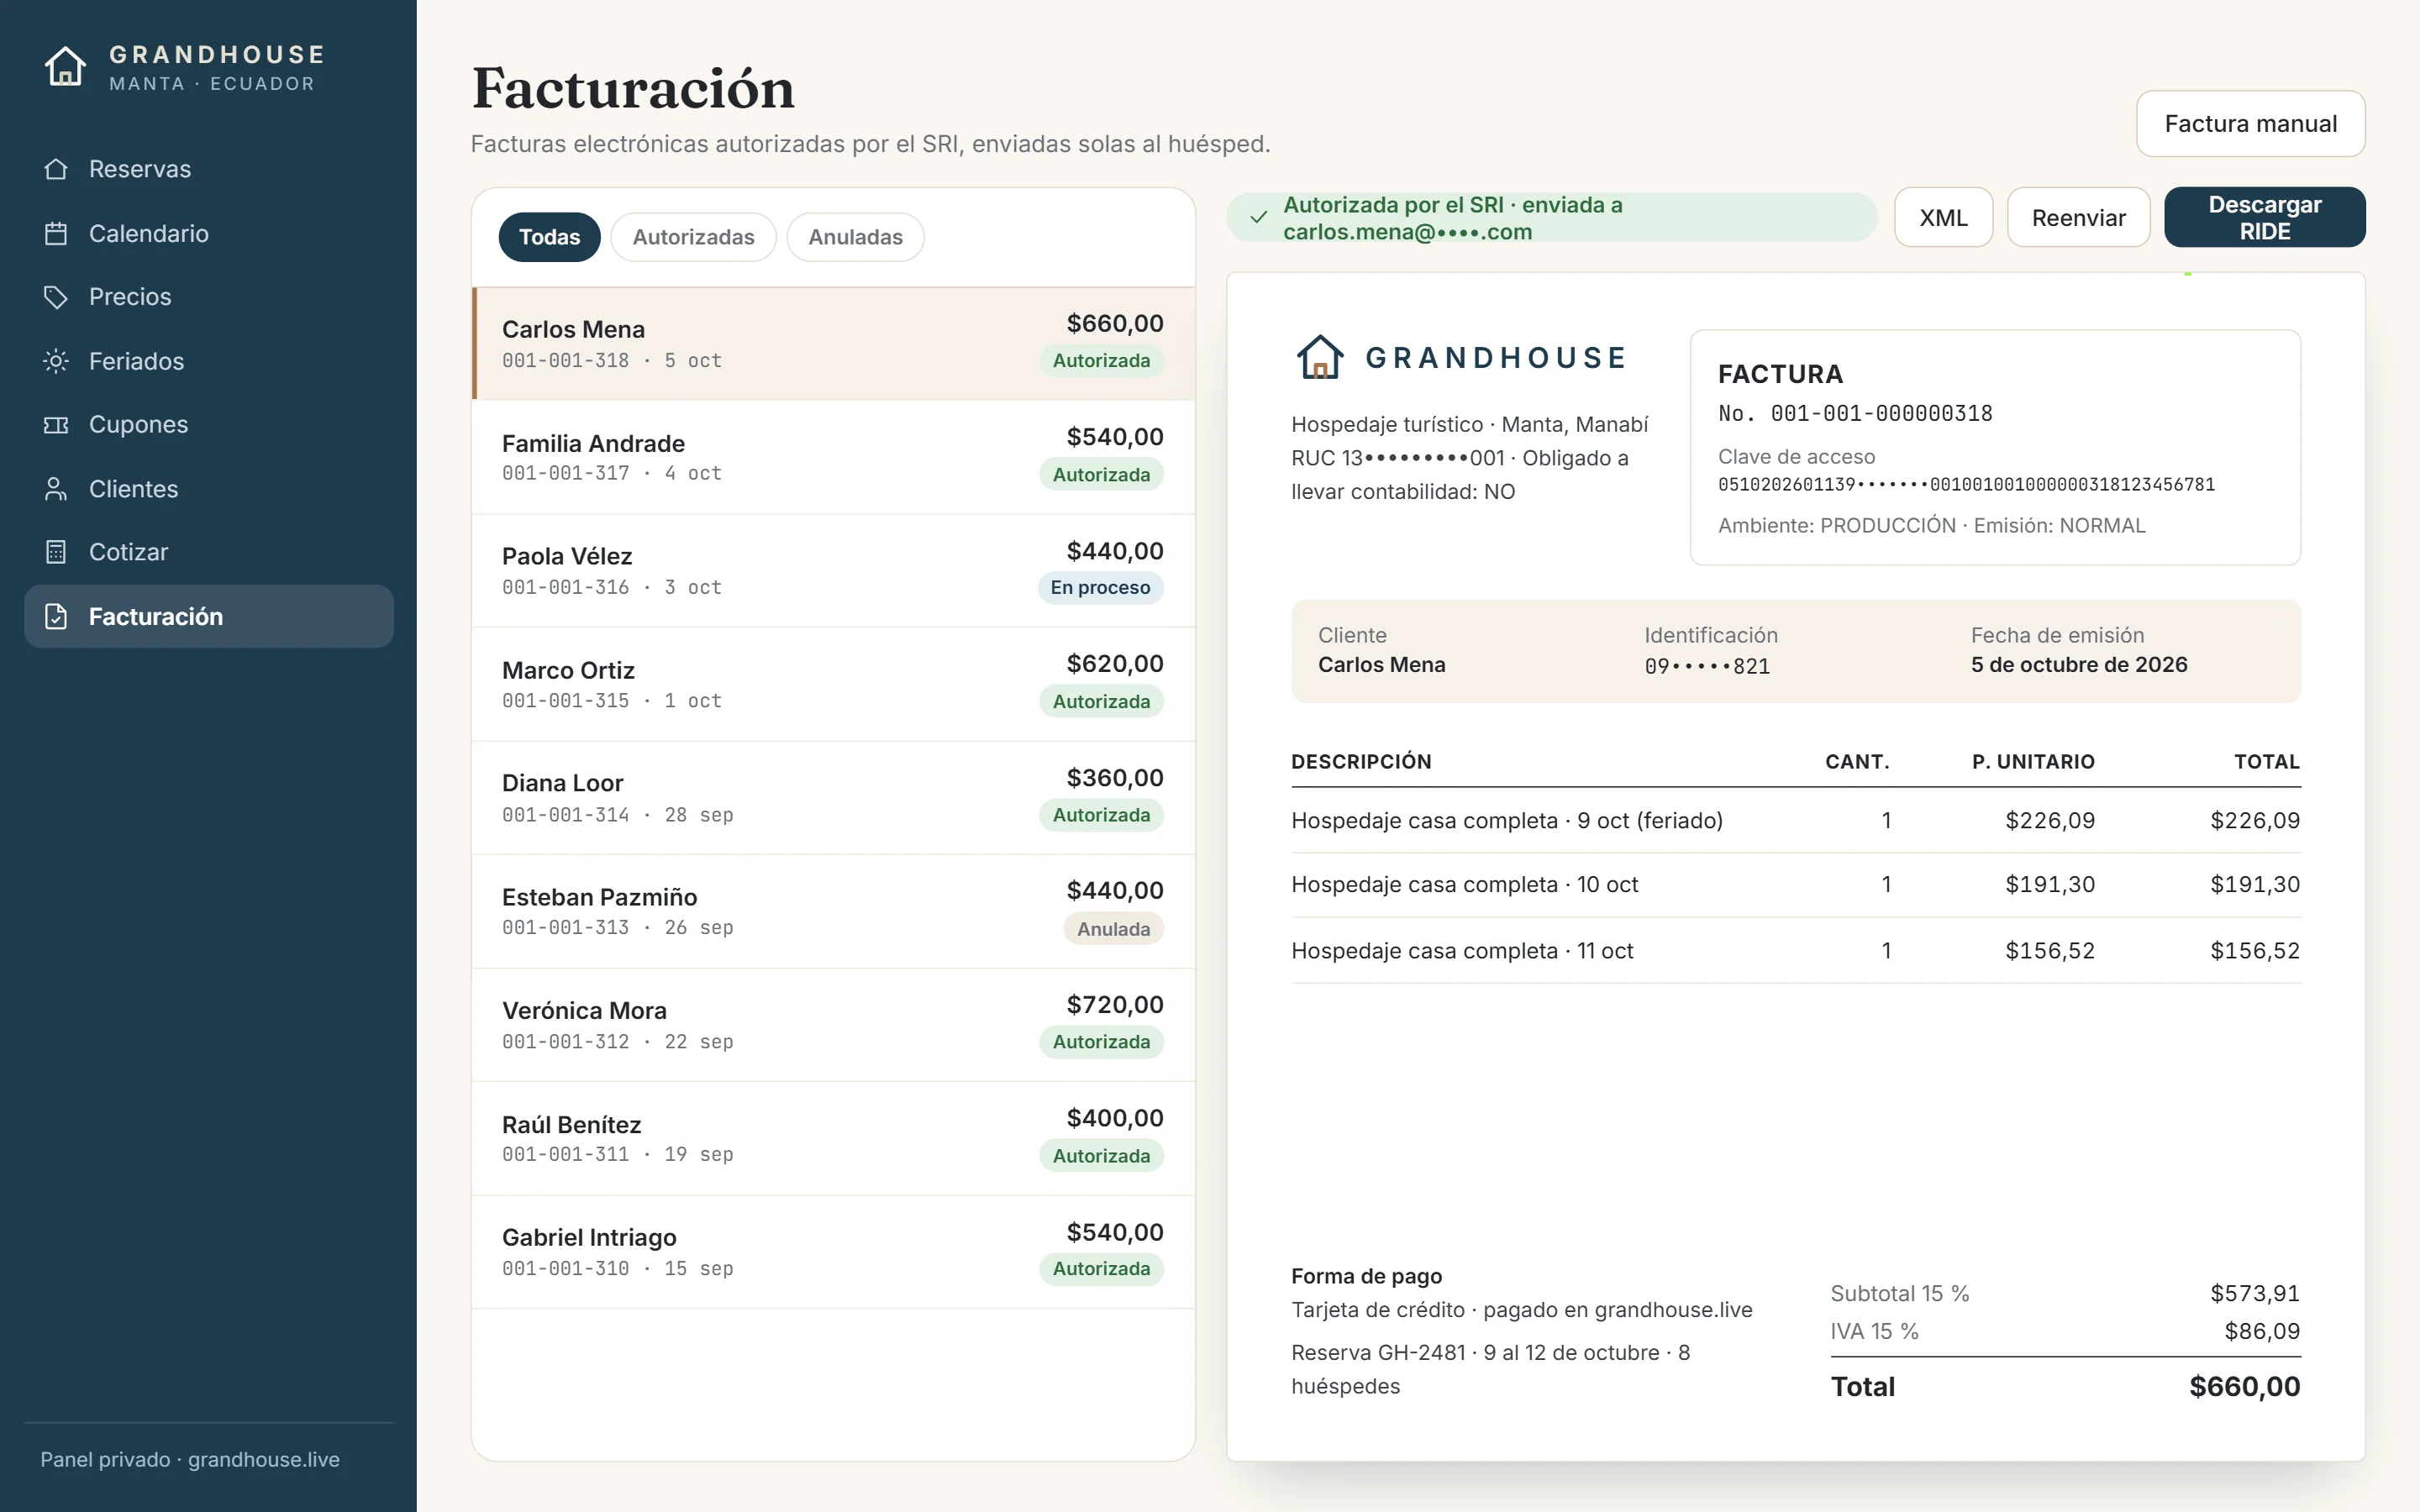This screenshot has width=2420, height=1512.
Task: Select Facturación in the sidebar
Action: click(x=209, y=616)
